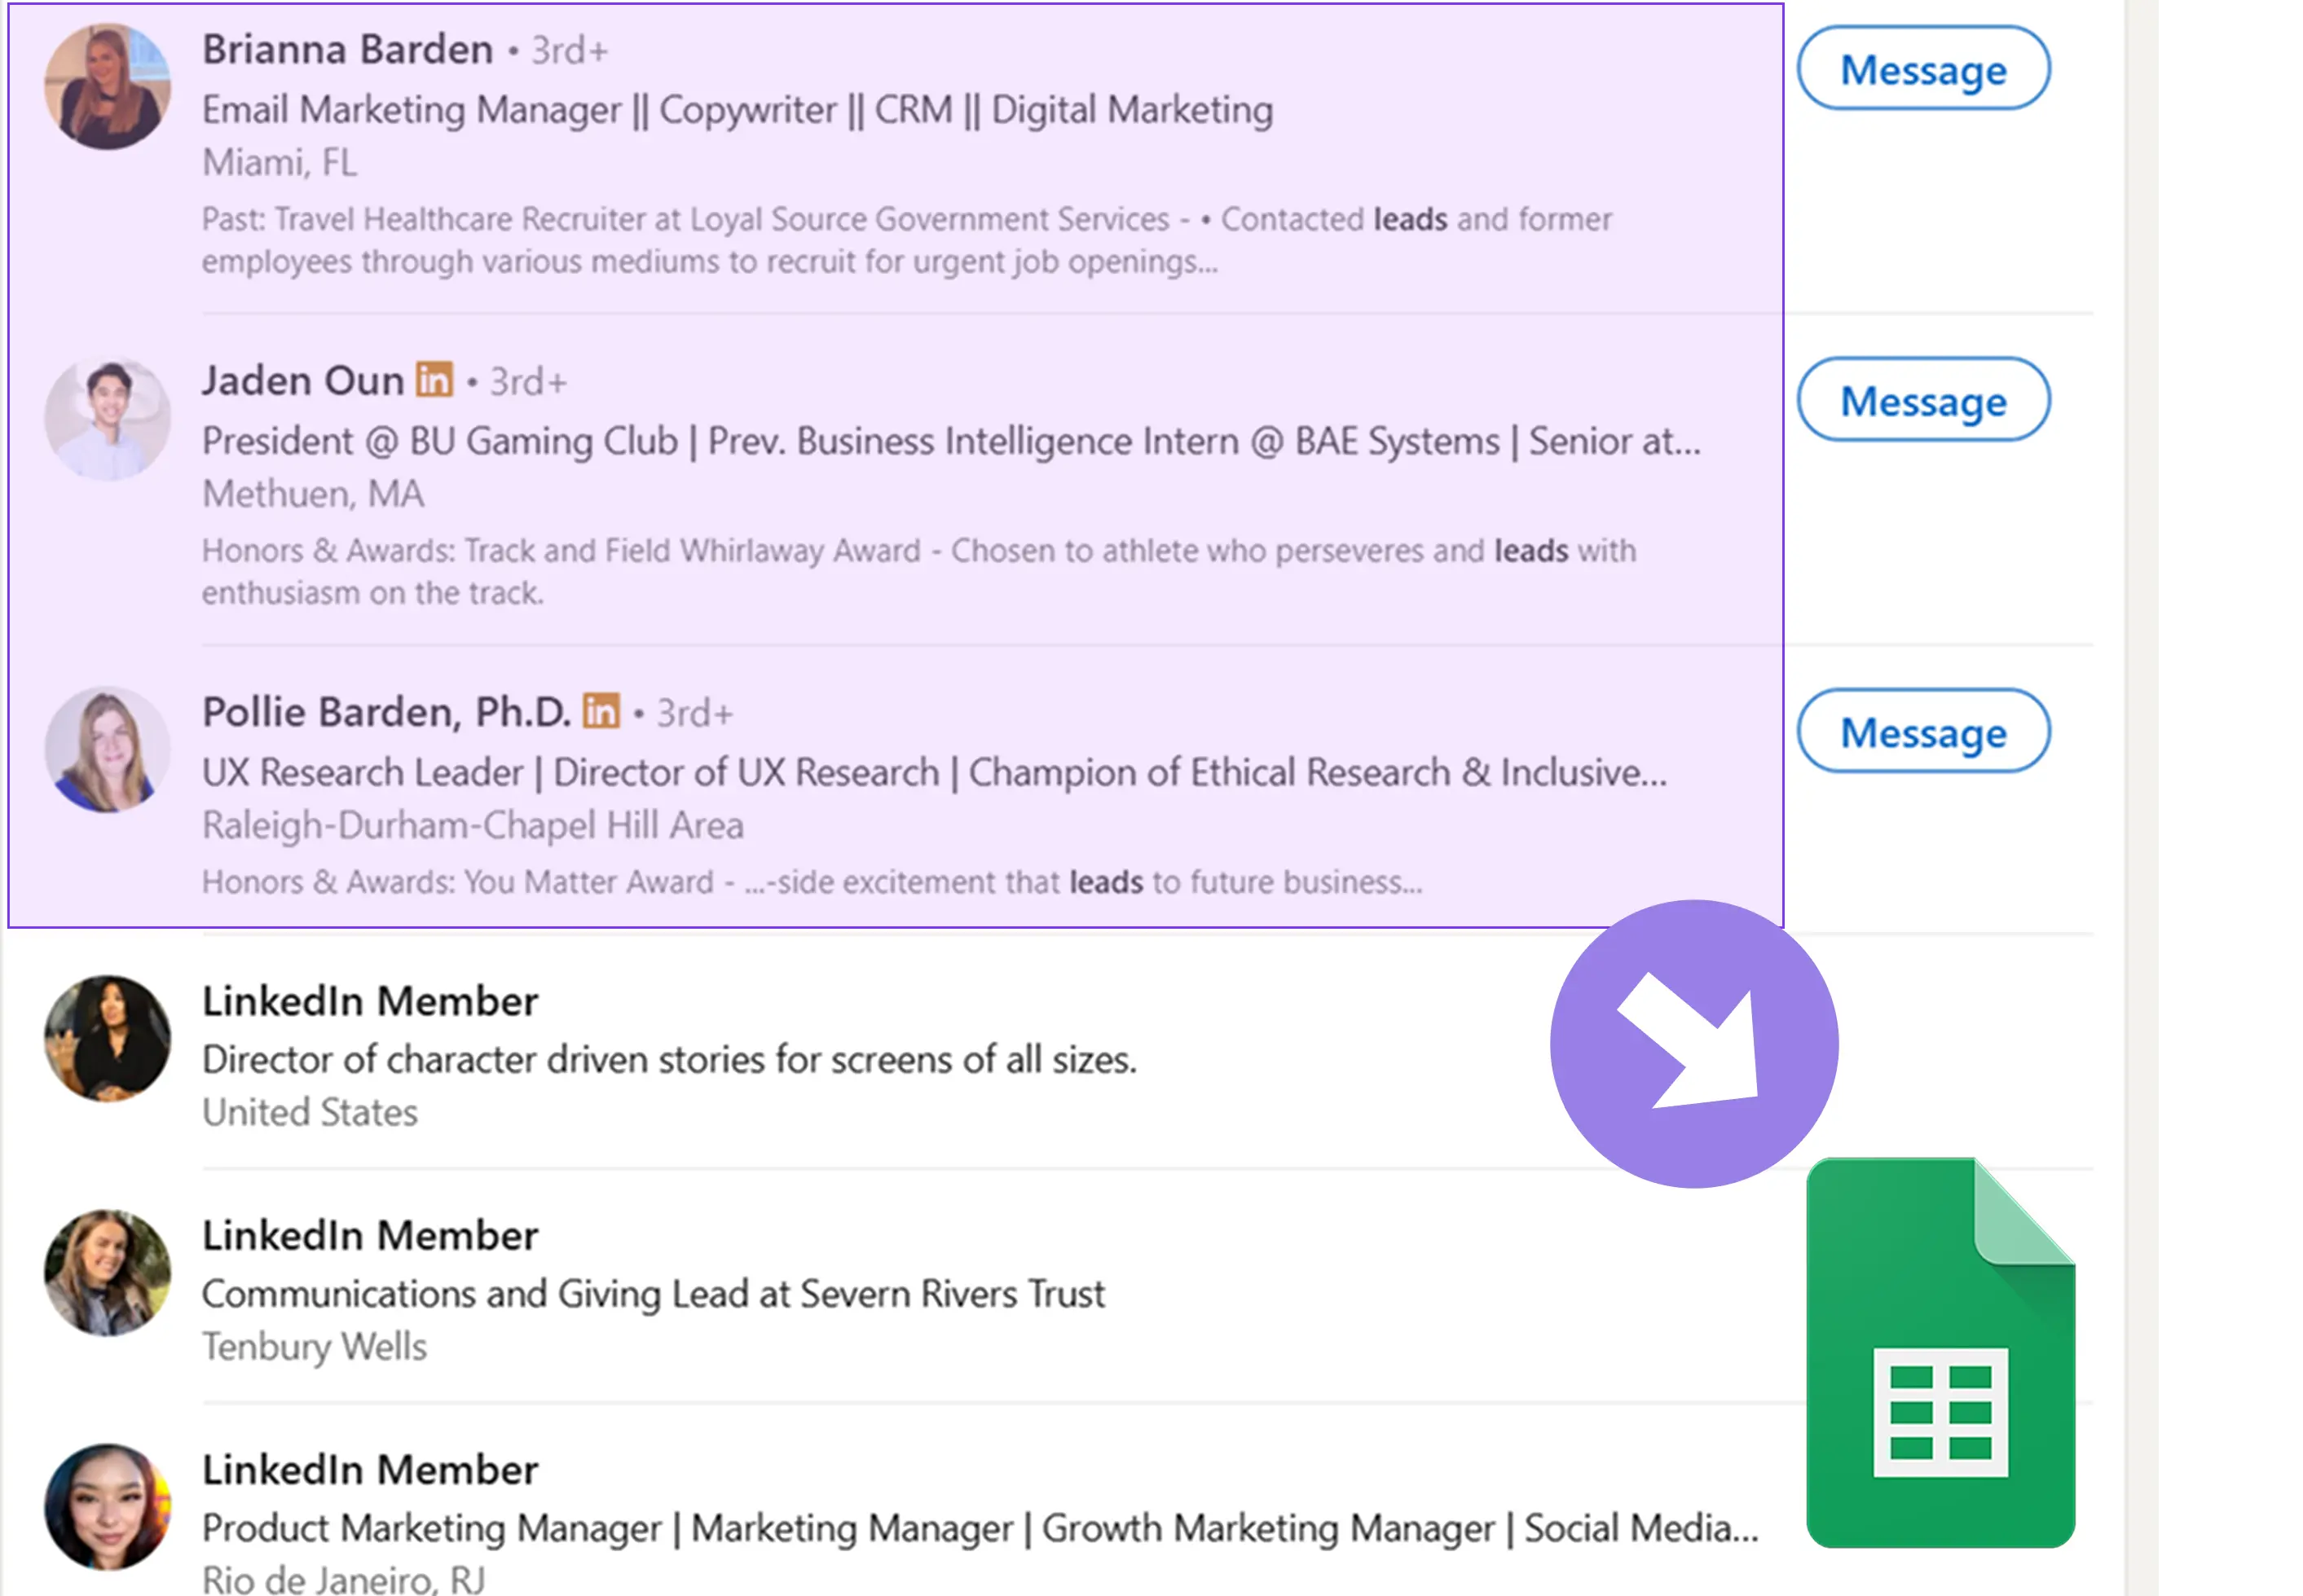Click the 'United States' location text
This screenshot has height=1596, width=2303.
pos(309,1112)
